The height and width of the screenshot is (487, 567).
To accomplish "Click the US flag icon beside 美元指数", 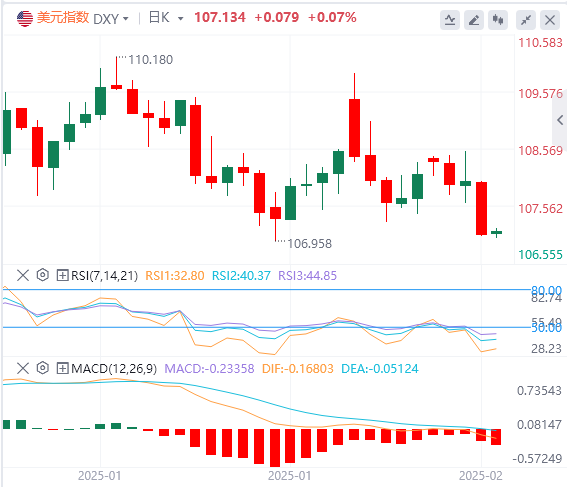I will 25,18.
